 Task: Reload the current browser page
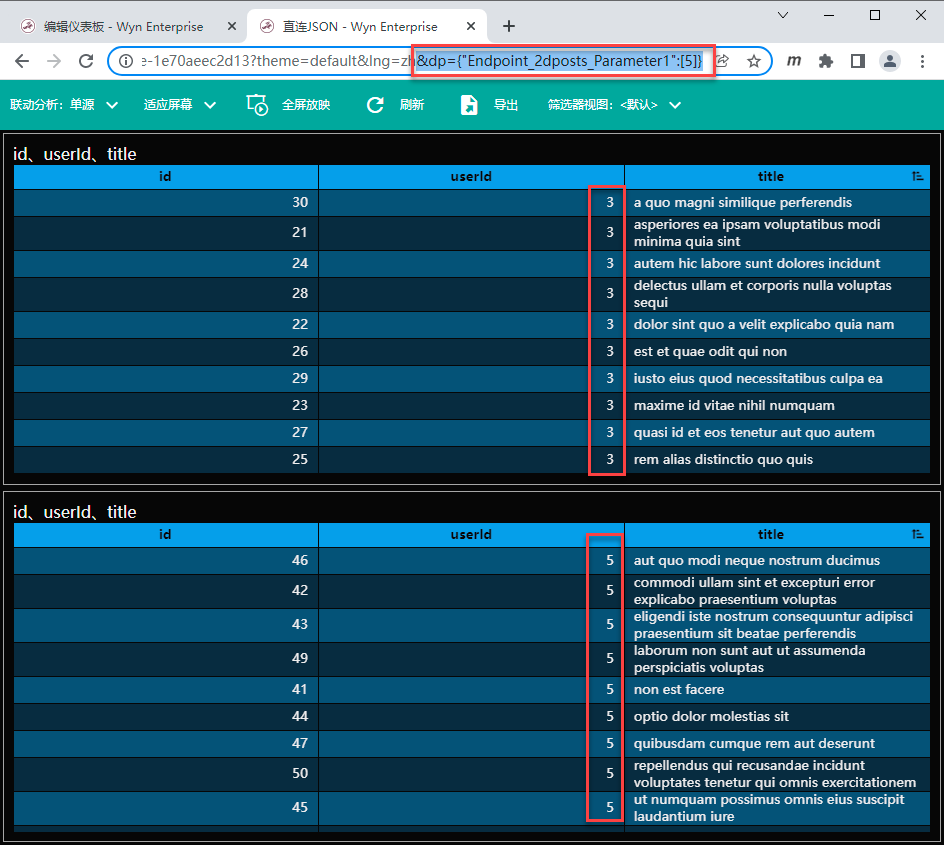[86, 61]
